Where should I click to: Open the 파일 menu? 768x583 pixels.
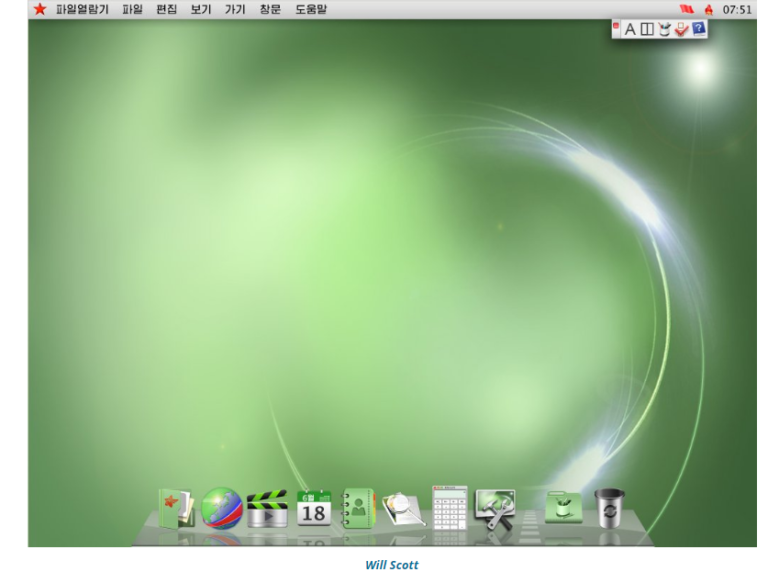(132, 9)
